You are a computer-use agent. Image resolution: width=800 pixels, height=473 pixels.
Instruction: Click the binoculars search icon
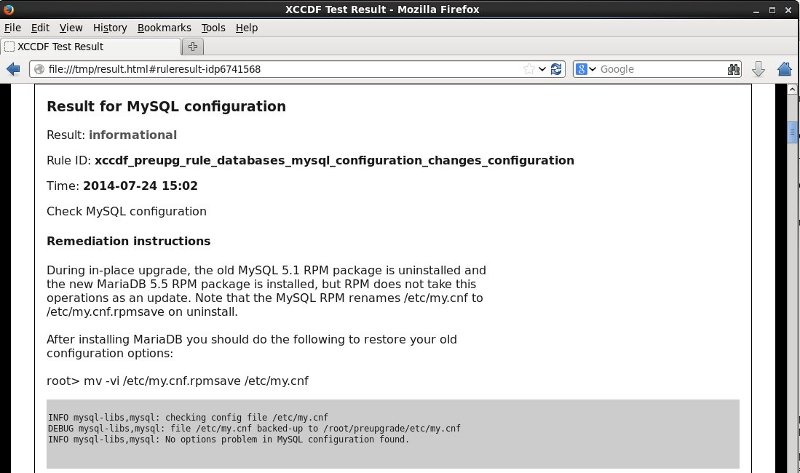pos(733,69)
